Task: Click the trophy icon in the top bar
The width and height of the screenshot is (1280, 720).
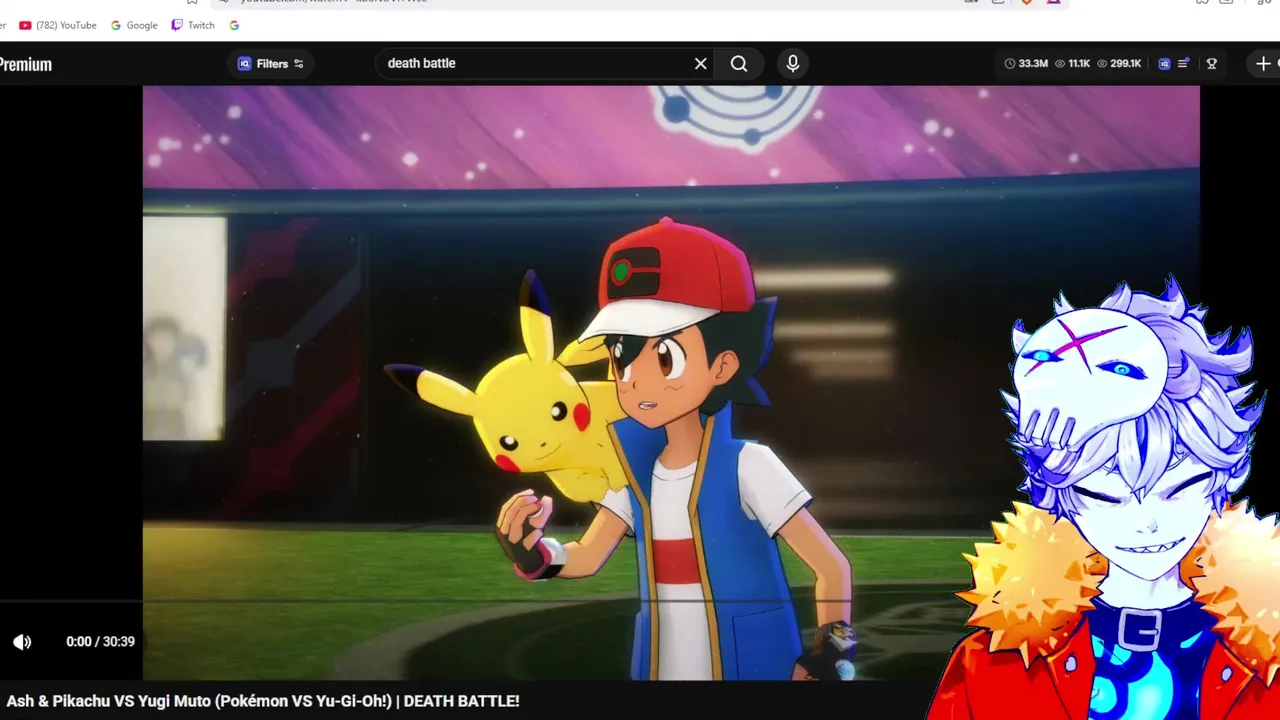Action: pyautogui.click(x=1211, y=63)
